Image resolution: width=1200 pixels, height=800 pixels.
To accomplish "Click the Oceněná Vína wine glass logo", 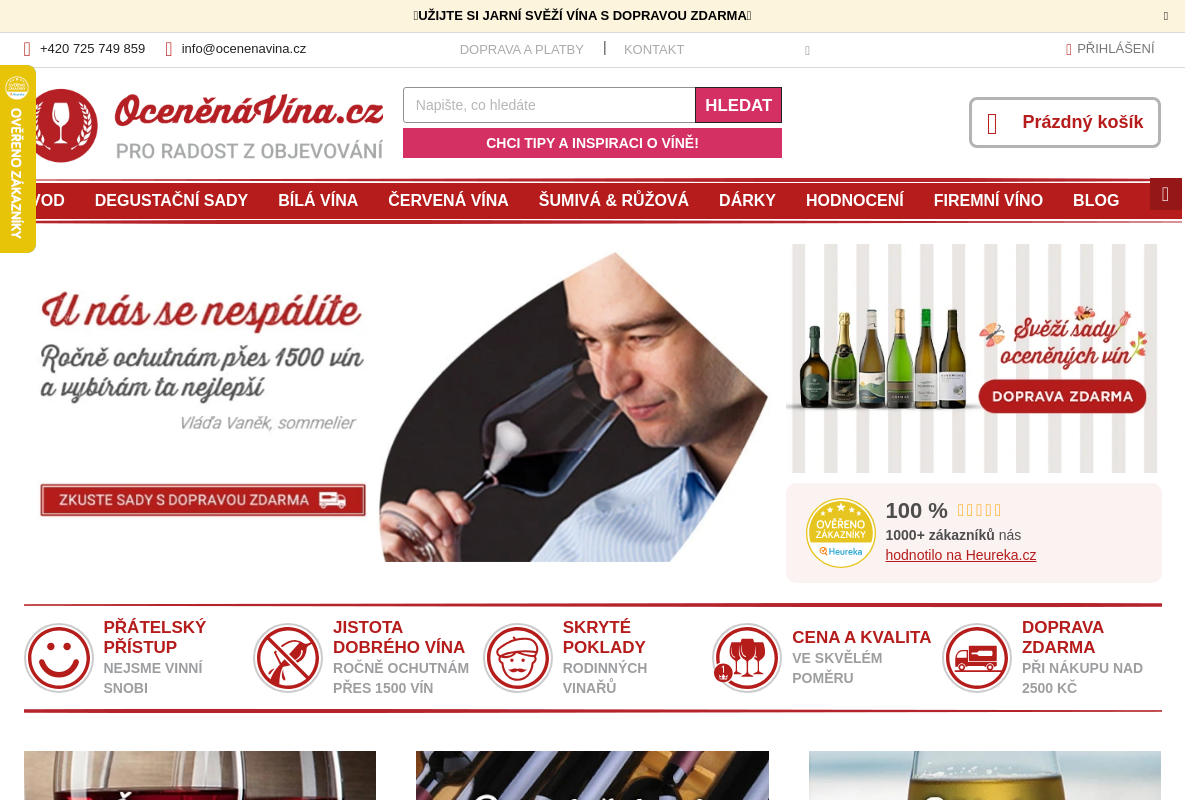I will (x=62, y=125).
